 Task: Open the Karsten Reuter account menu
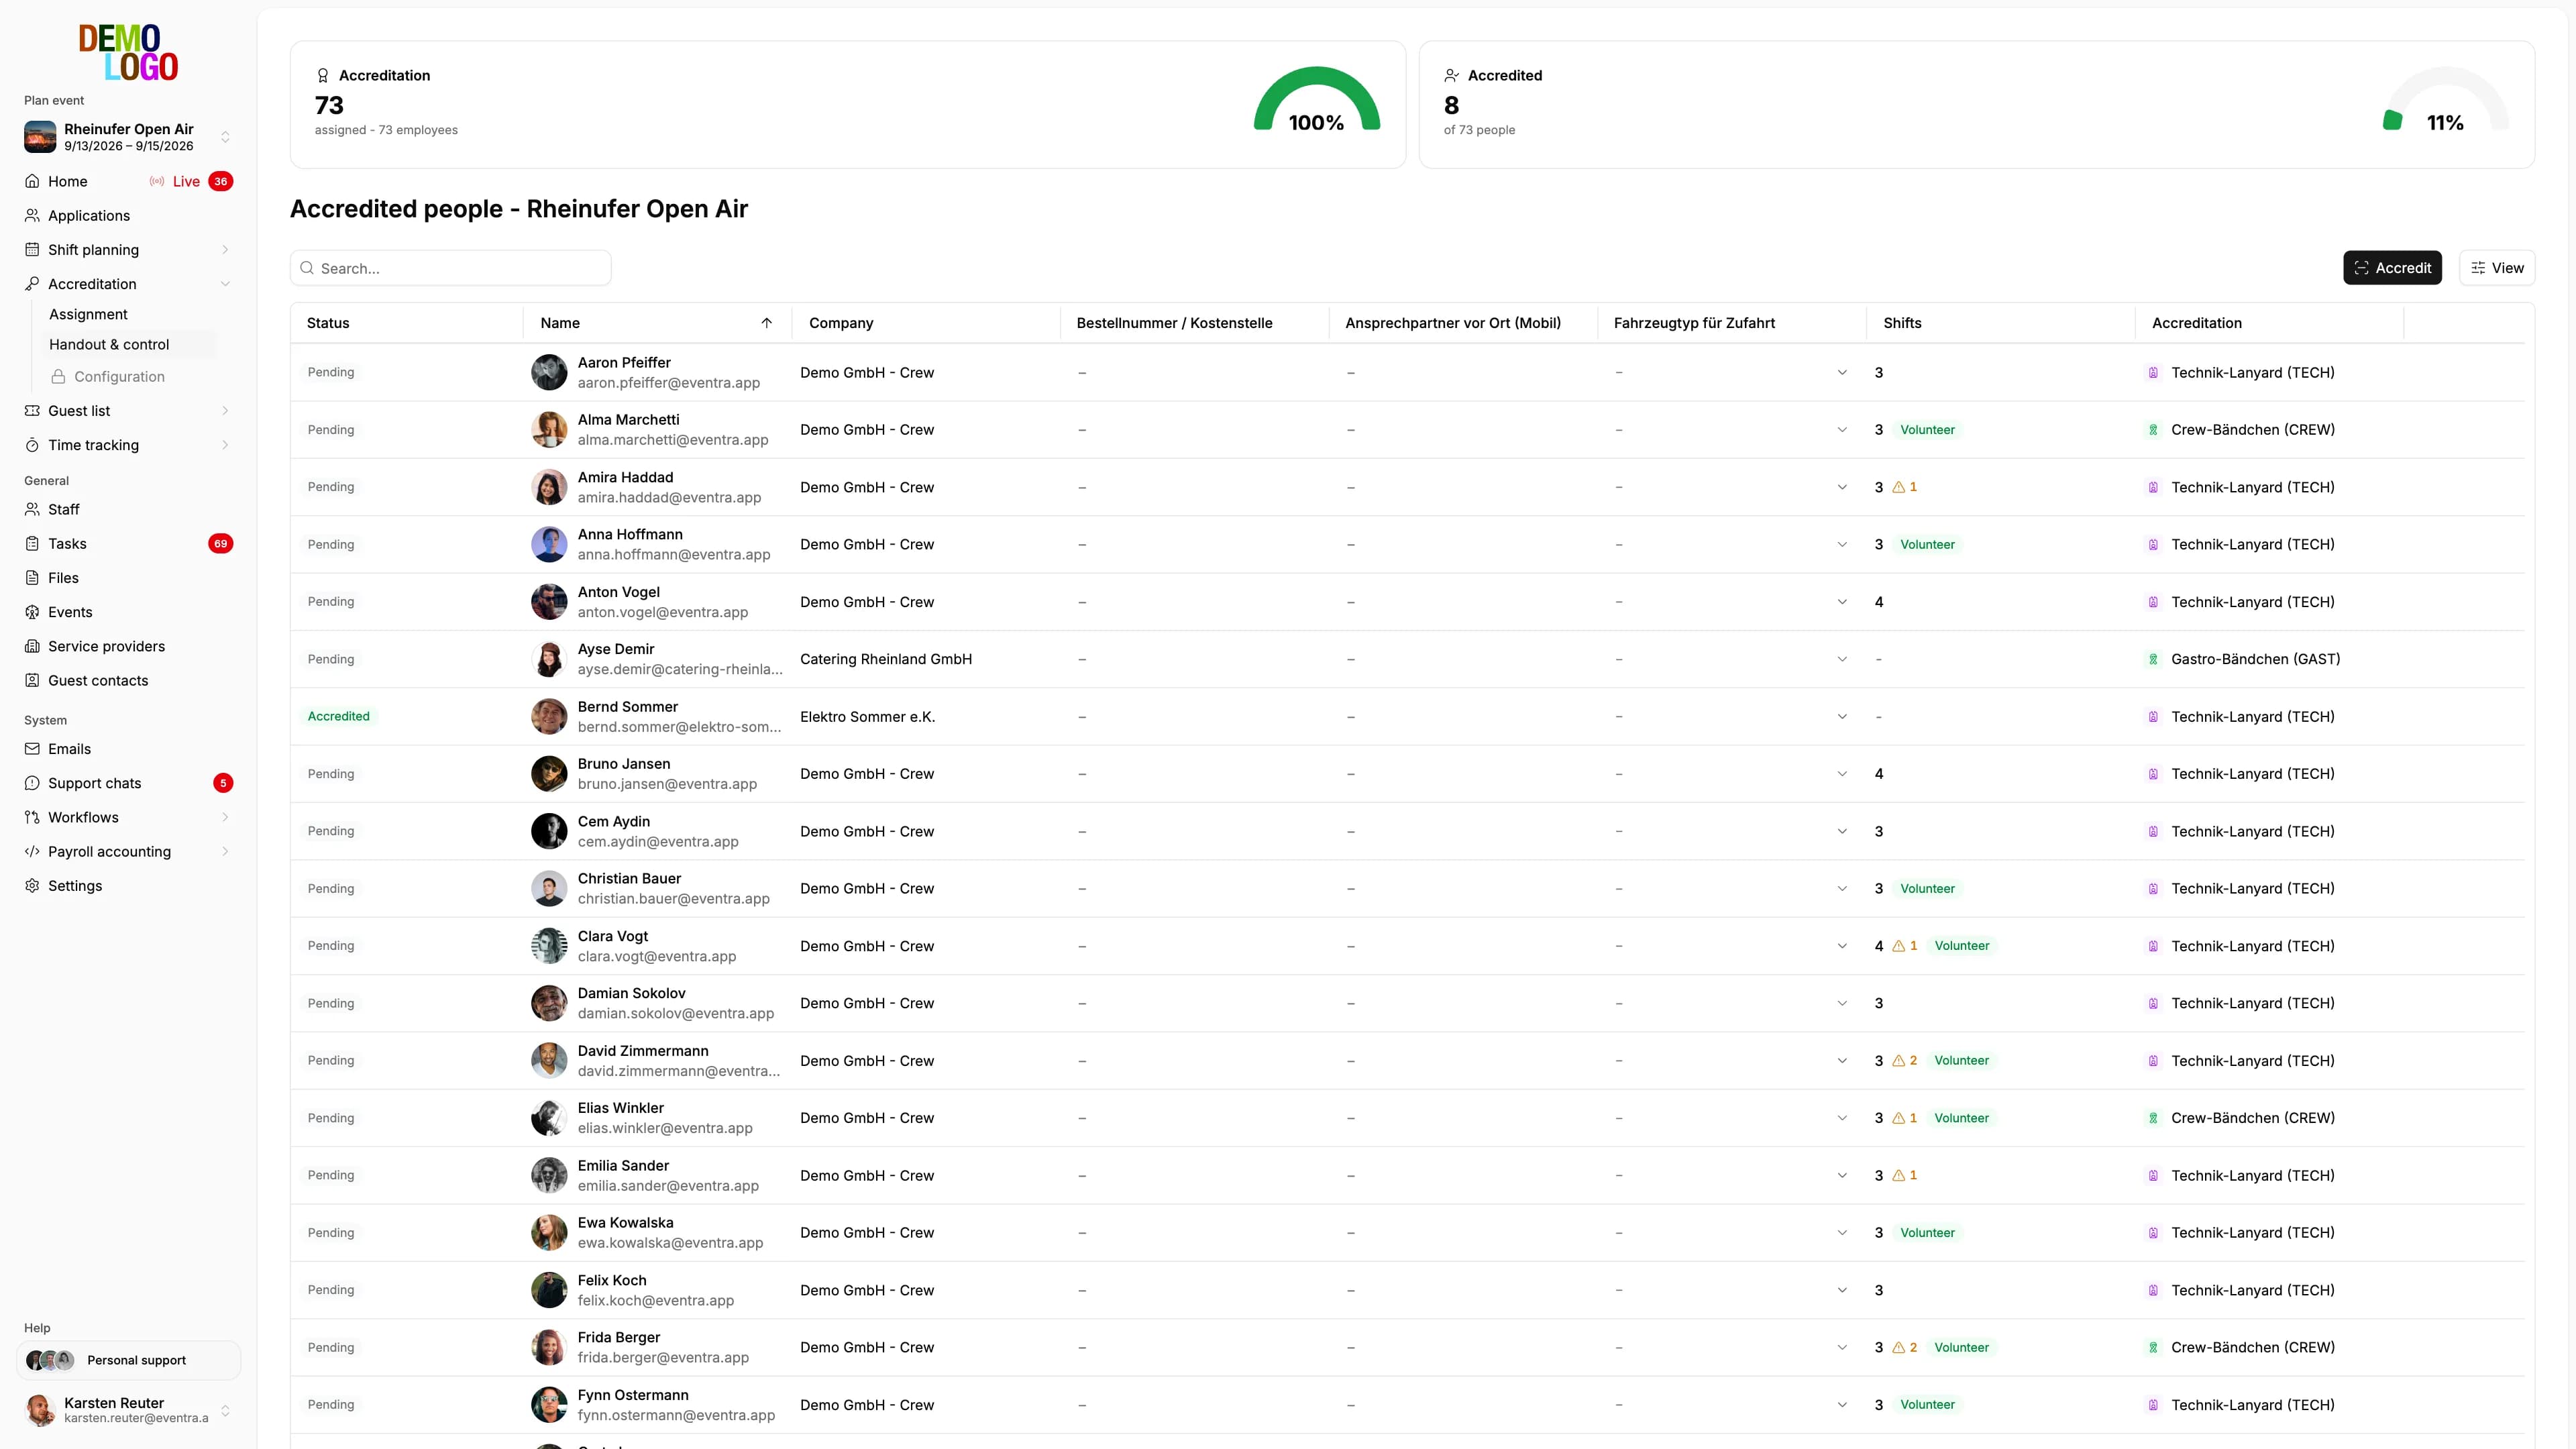point(128,1410)
